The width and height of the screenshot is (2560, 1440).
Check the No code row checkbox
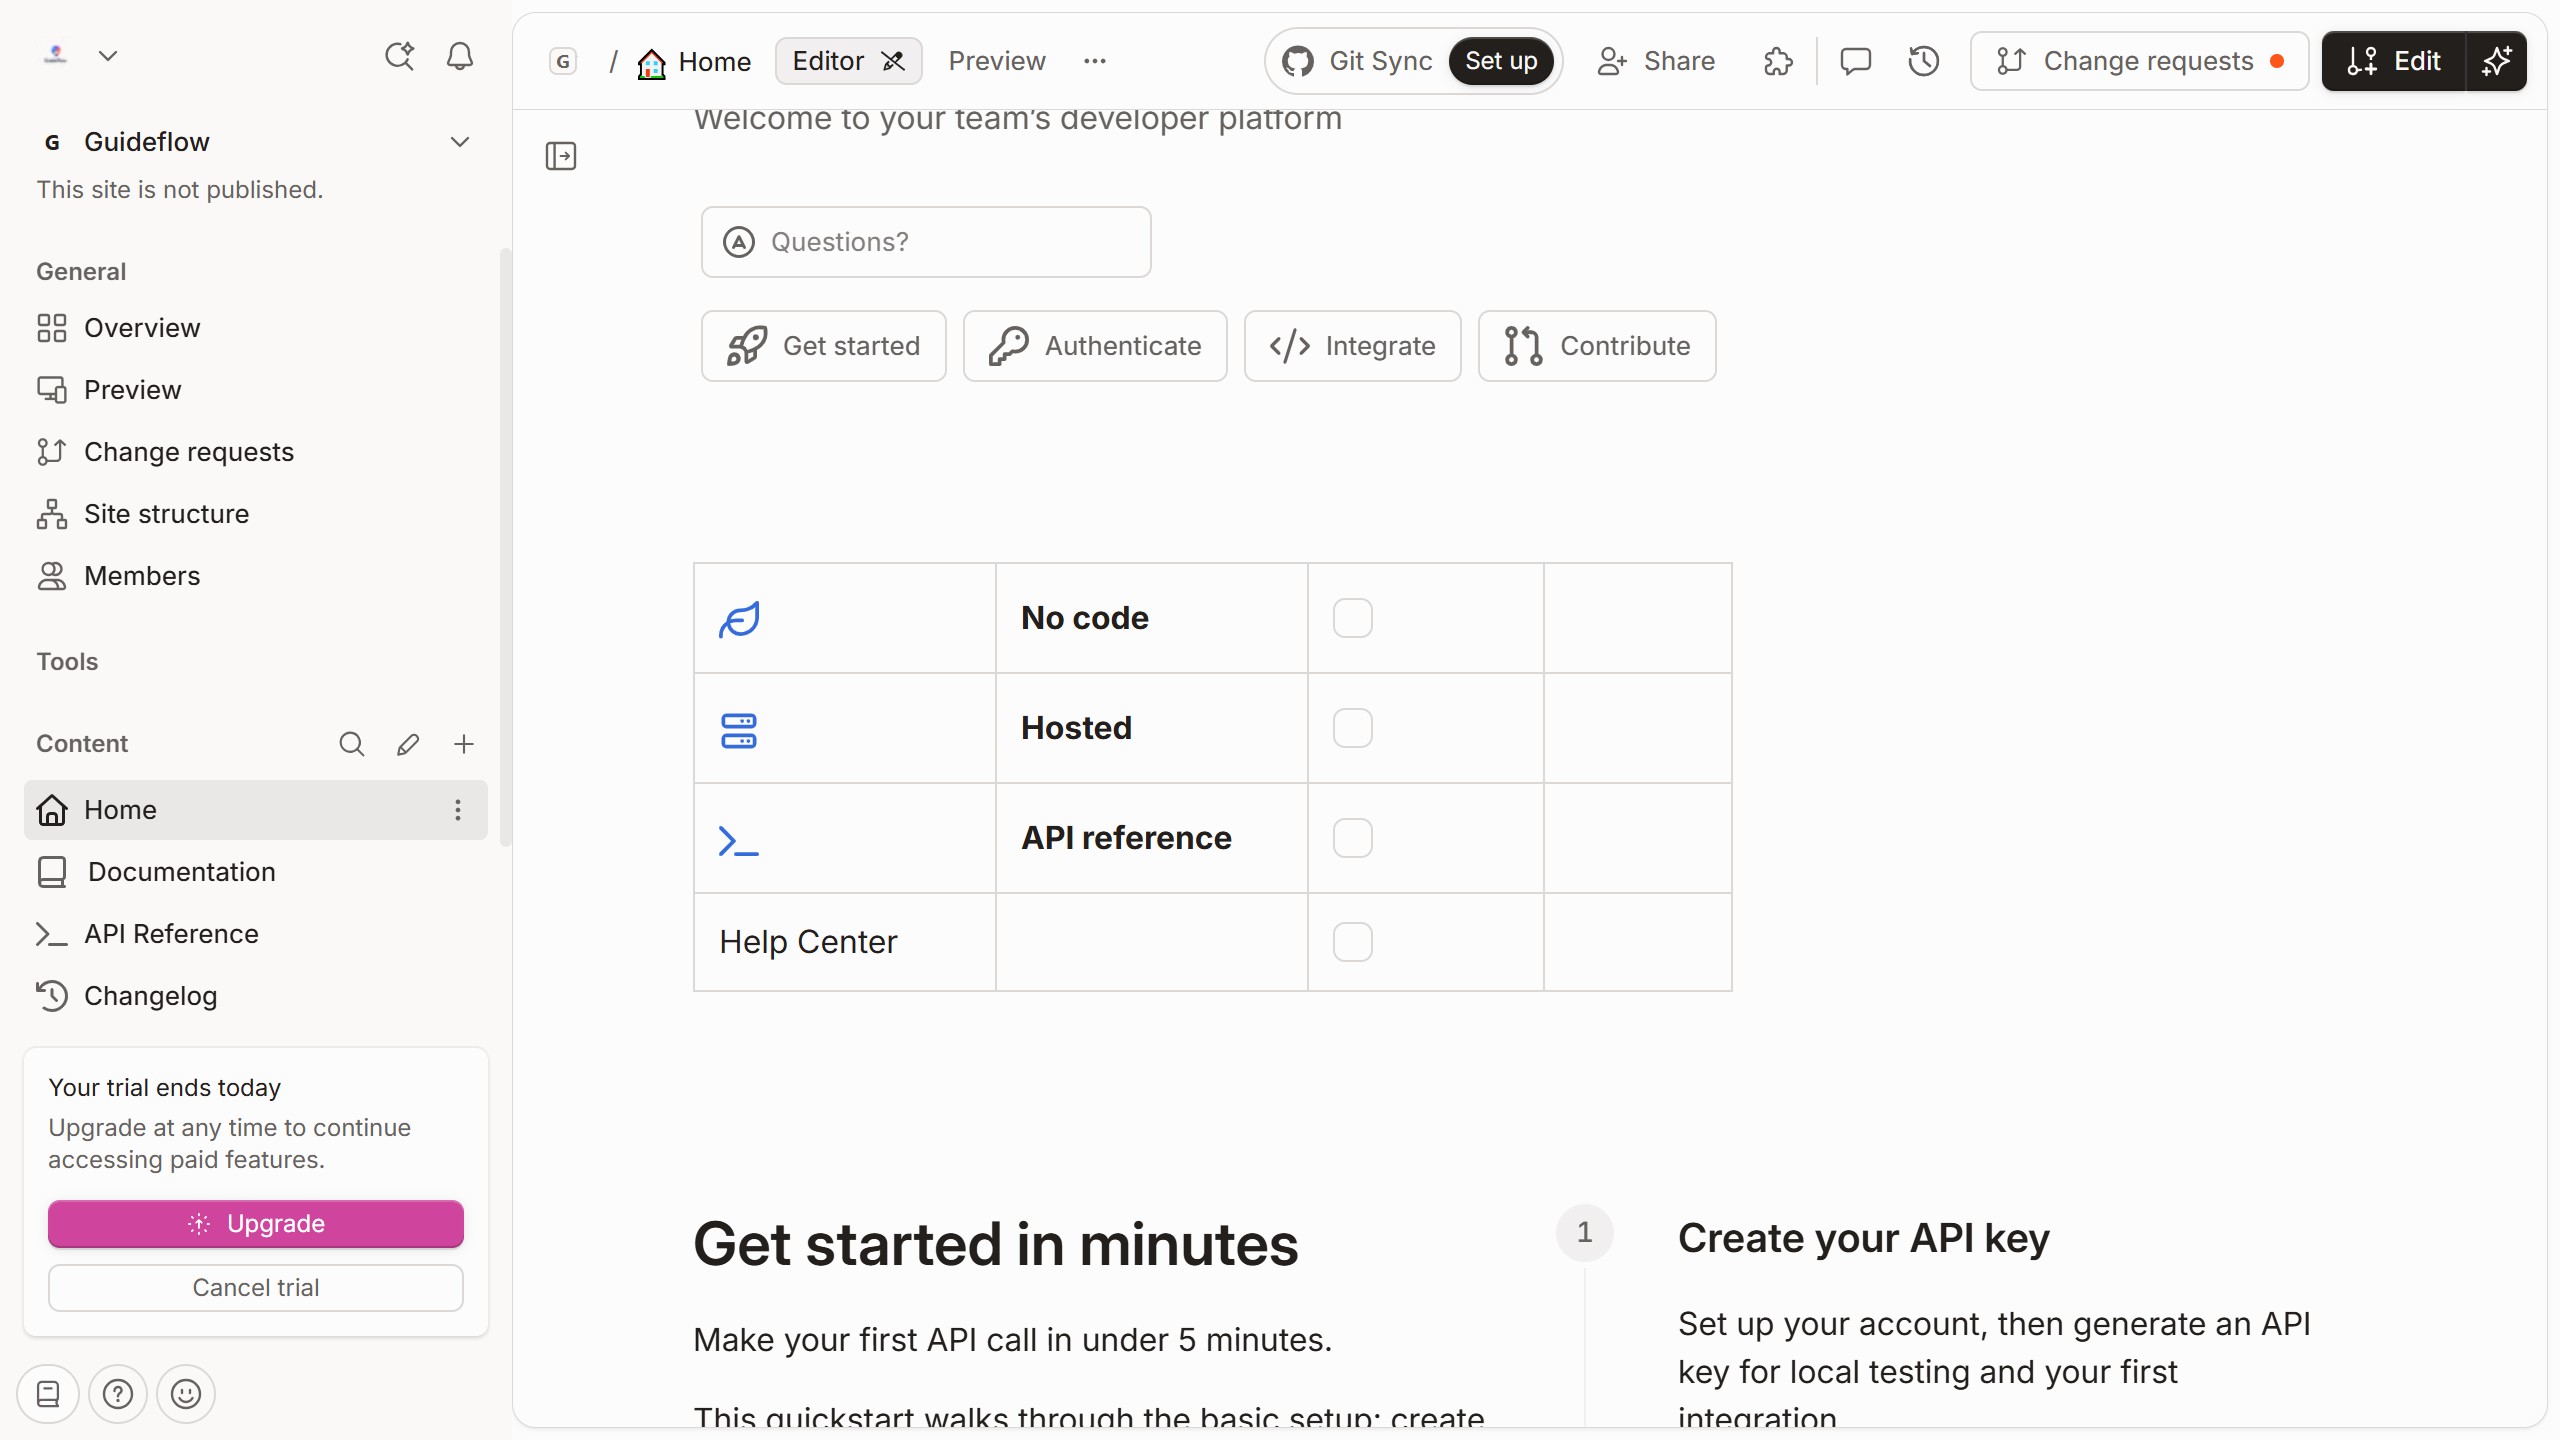[x=1353, y=618]
